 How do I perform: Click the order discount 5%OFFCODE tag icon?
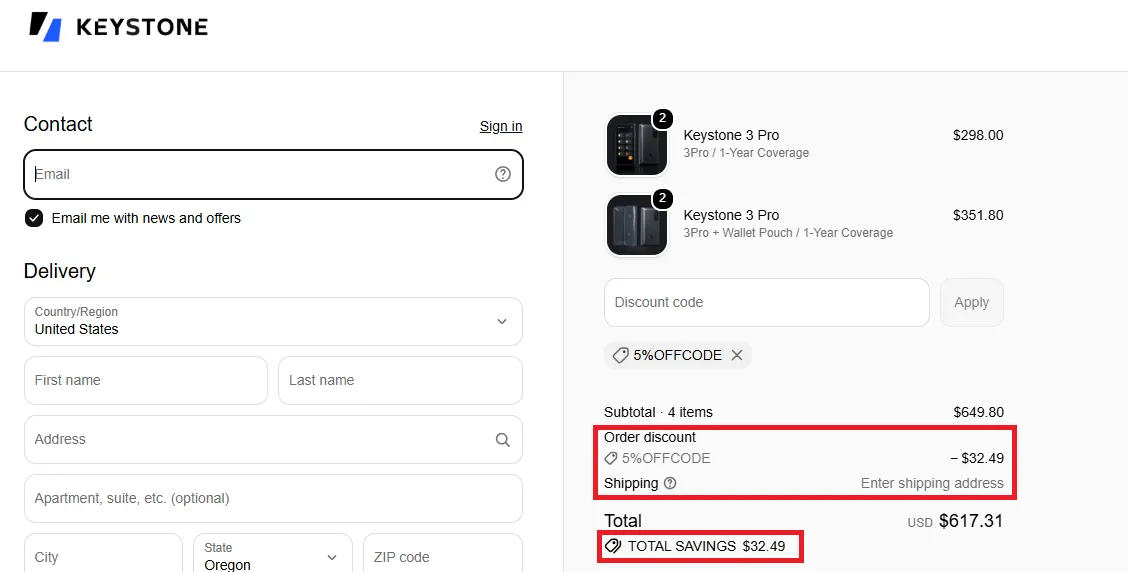coord(611,458)
